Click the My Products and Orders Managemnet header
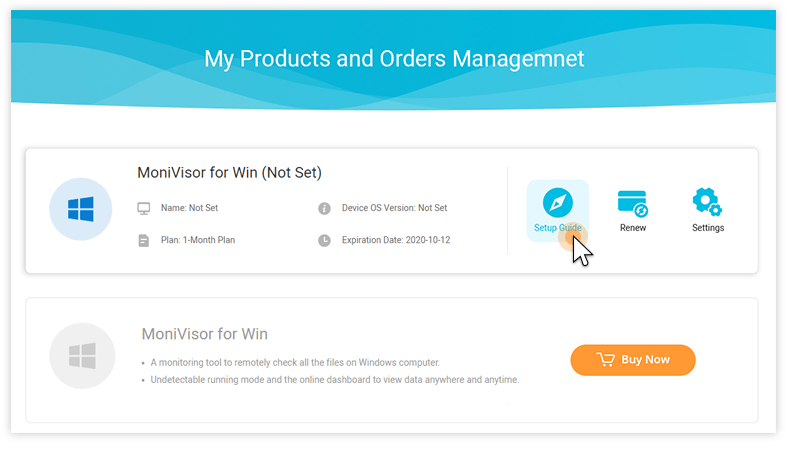788x449 pixels. [394, 59]
